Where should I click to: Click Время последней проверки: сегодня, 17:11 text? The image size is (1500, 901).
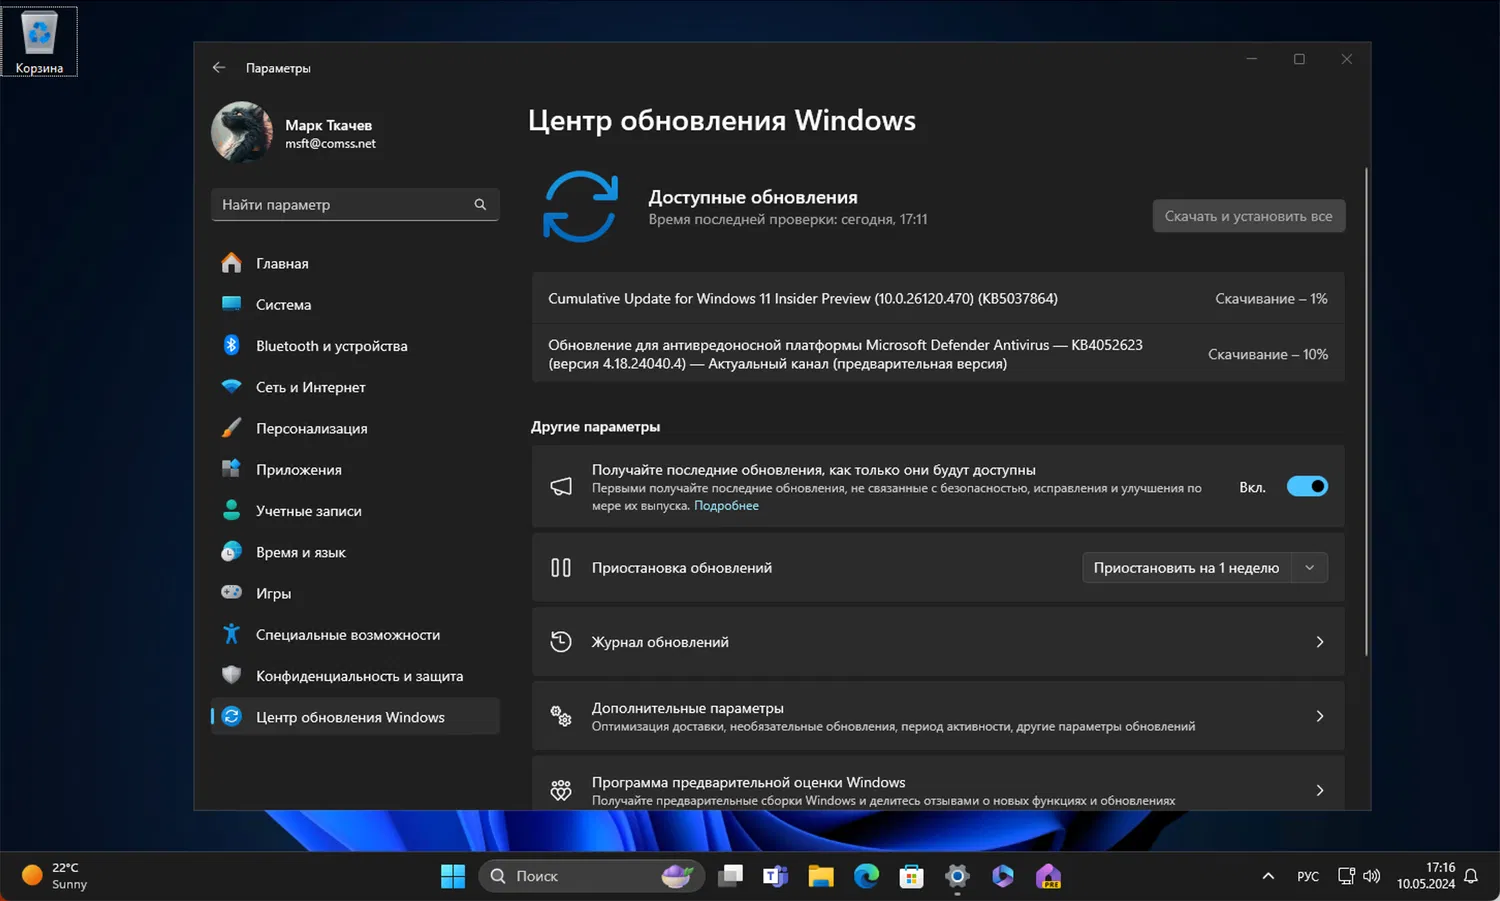click(x=788, y=219)
